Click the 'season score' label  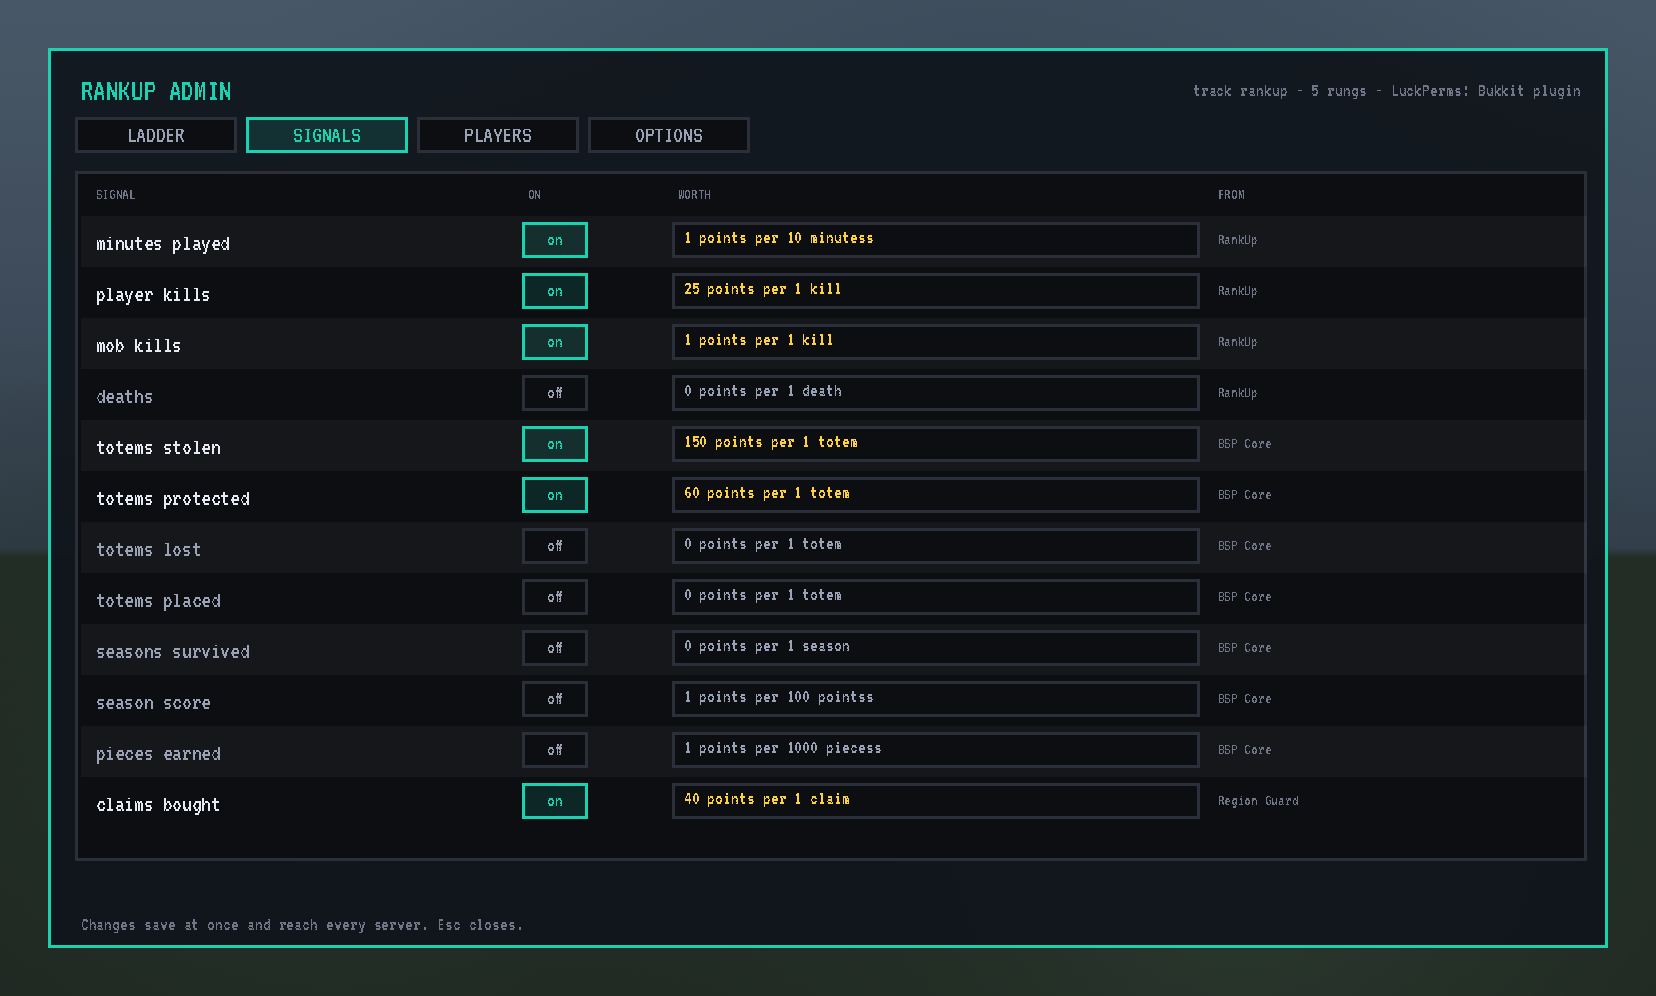tap(153, 703)
